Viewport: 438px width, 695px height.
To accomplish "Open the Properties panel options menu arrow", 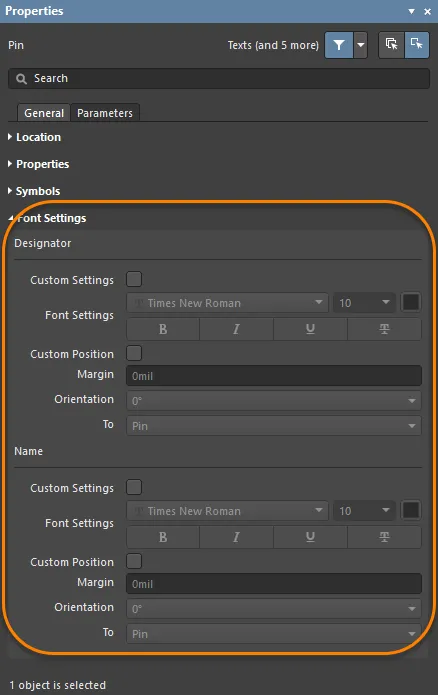I will pos(411,11).
